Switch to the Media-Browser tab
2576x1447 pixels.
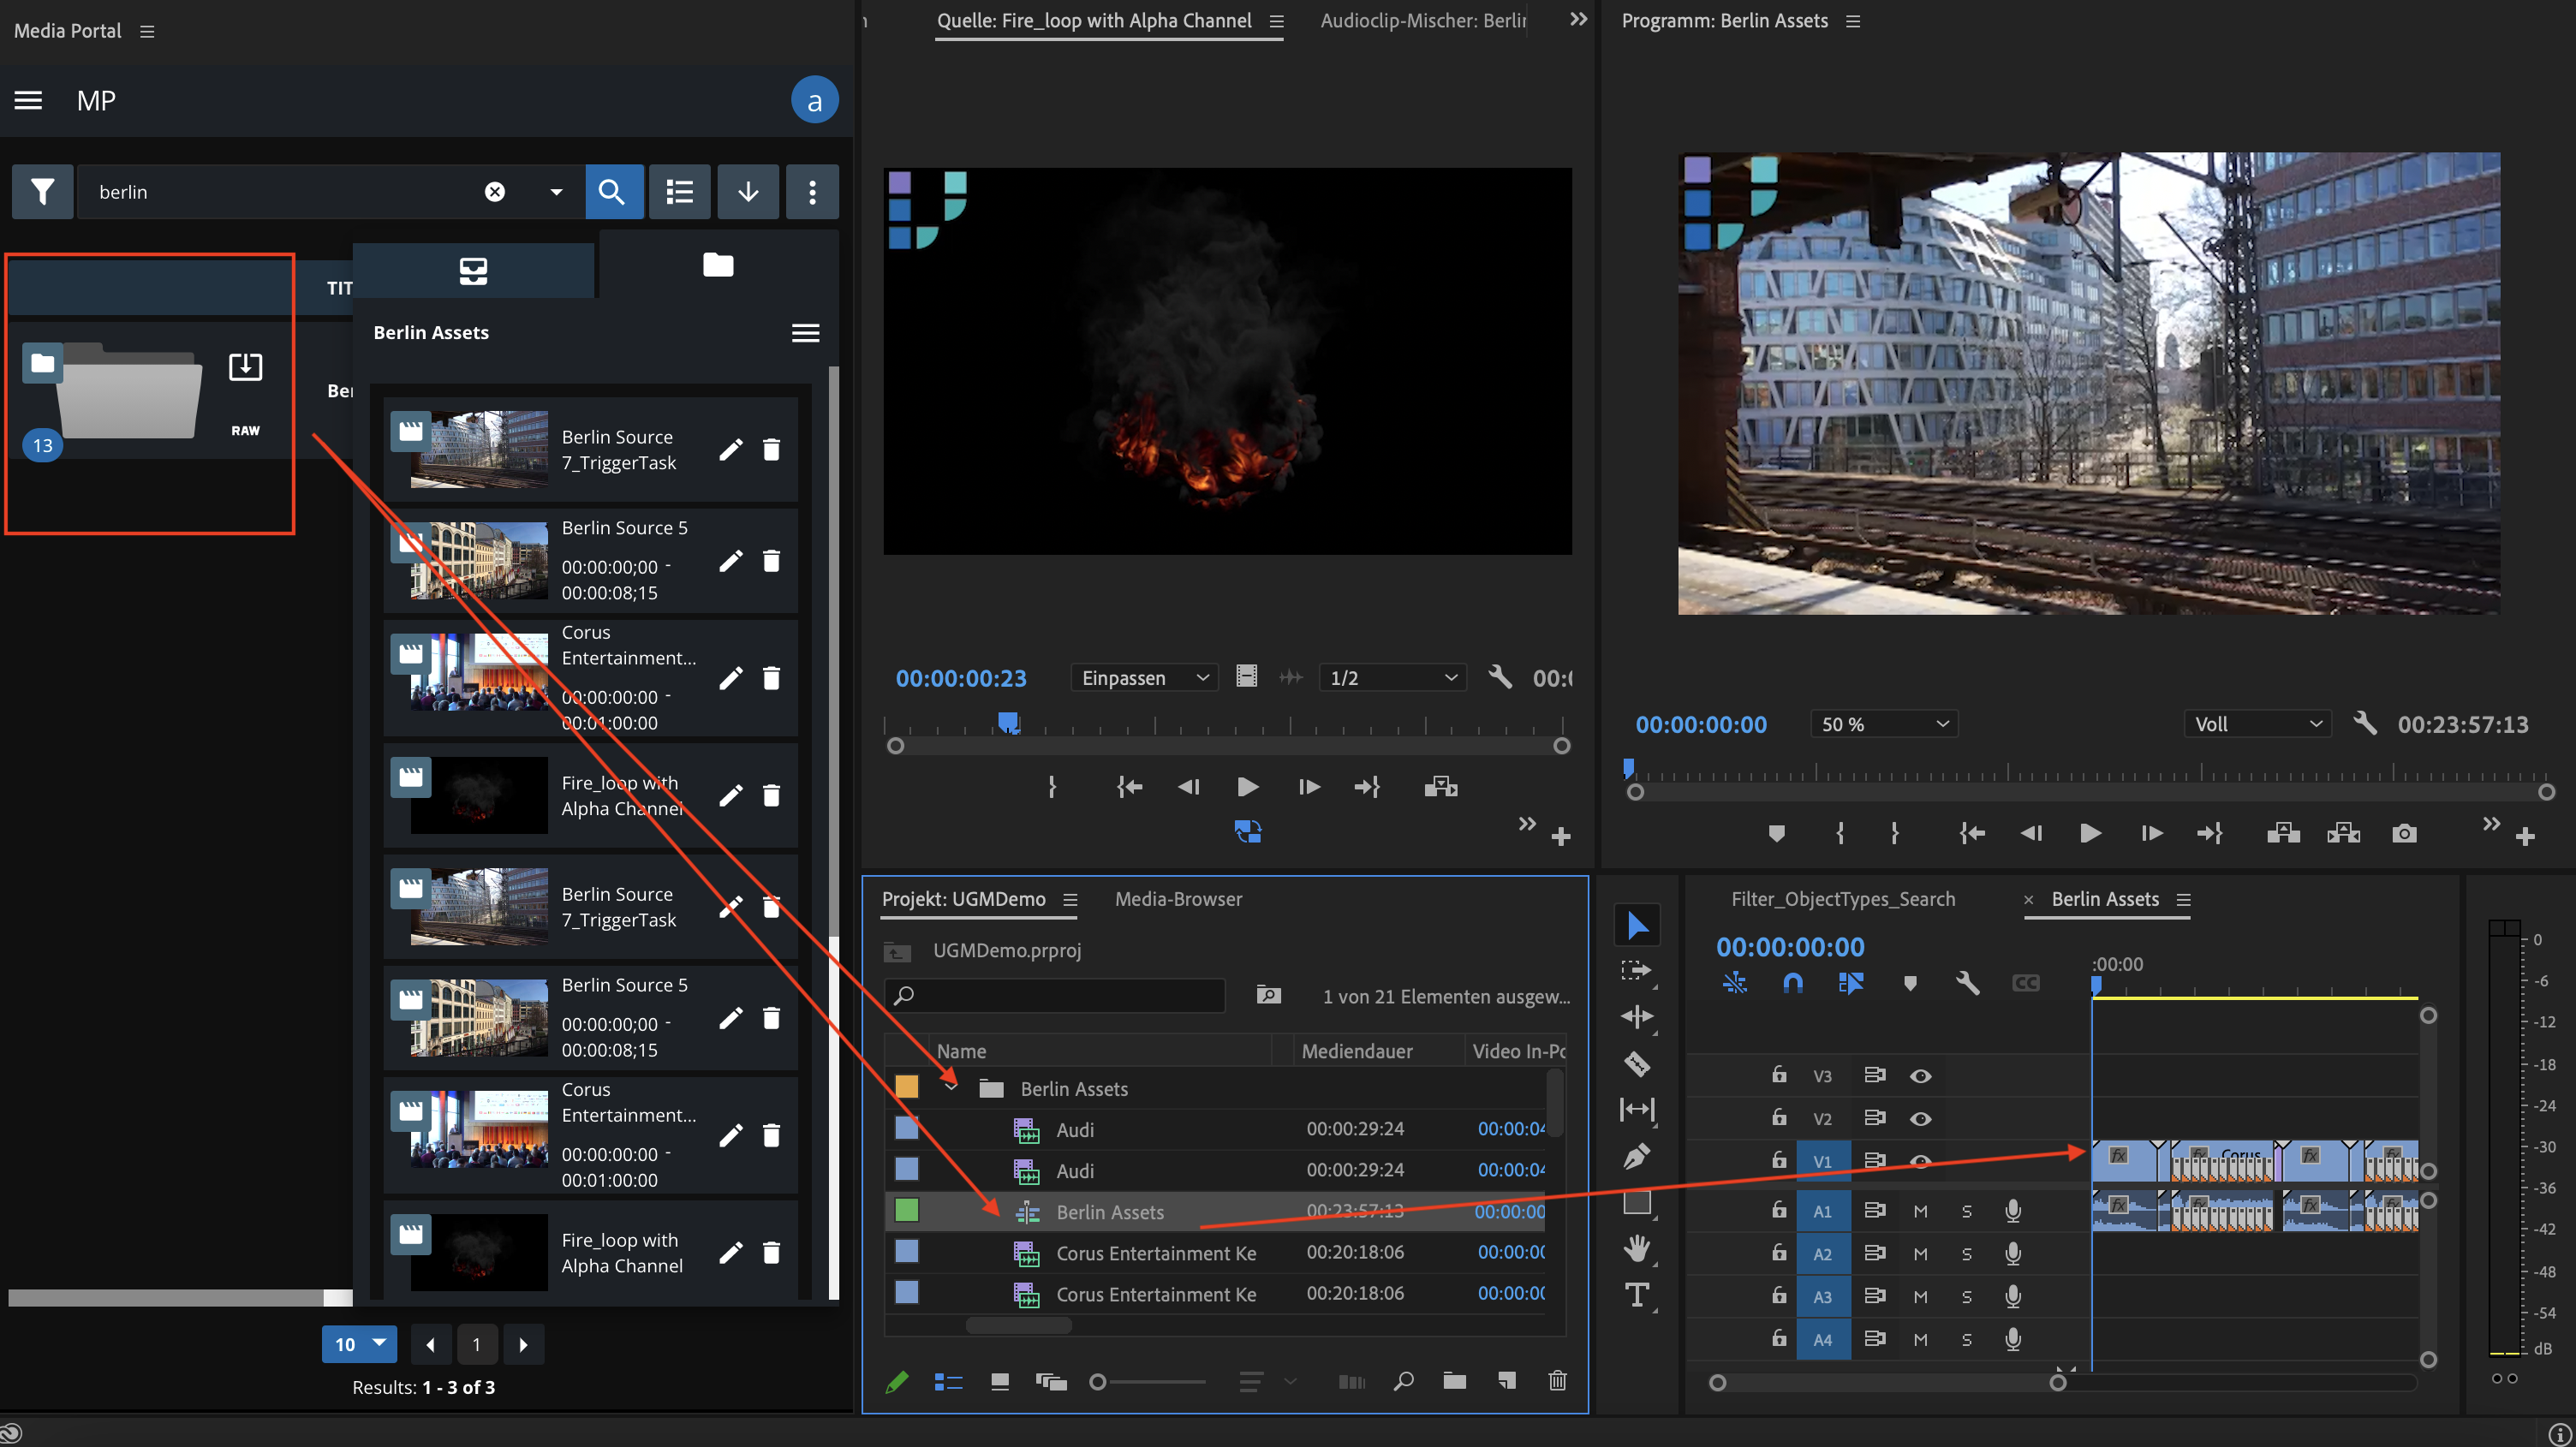click(x=1178, y=899)
